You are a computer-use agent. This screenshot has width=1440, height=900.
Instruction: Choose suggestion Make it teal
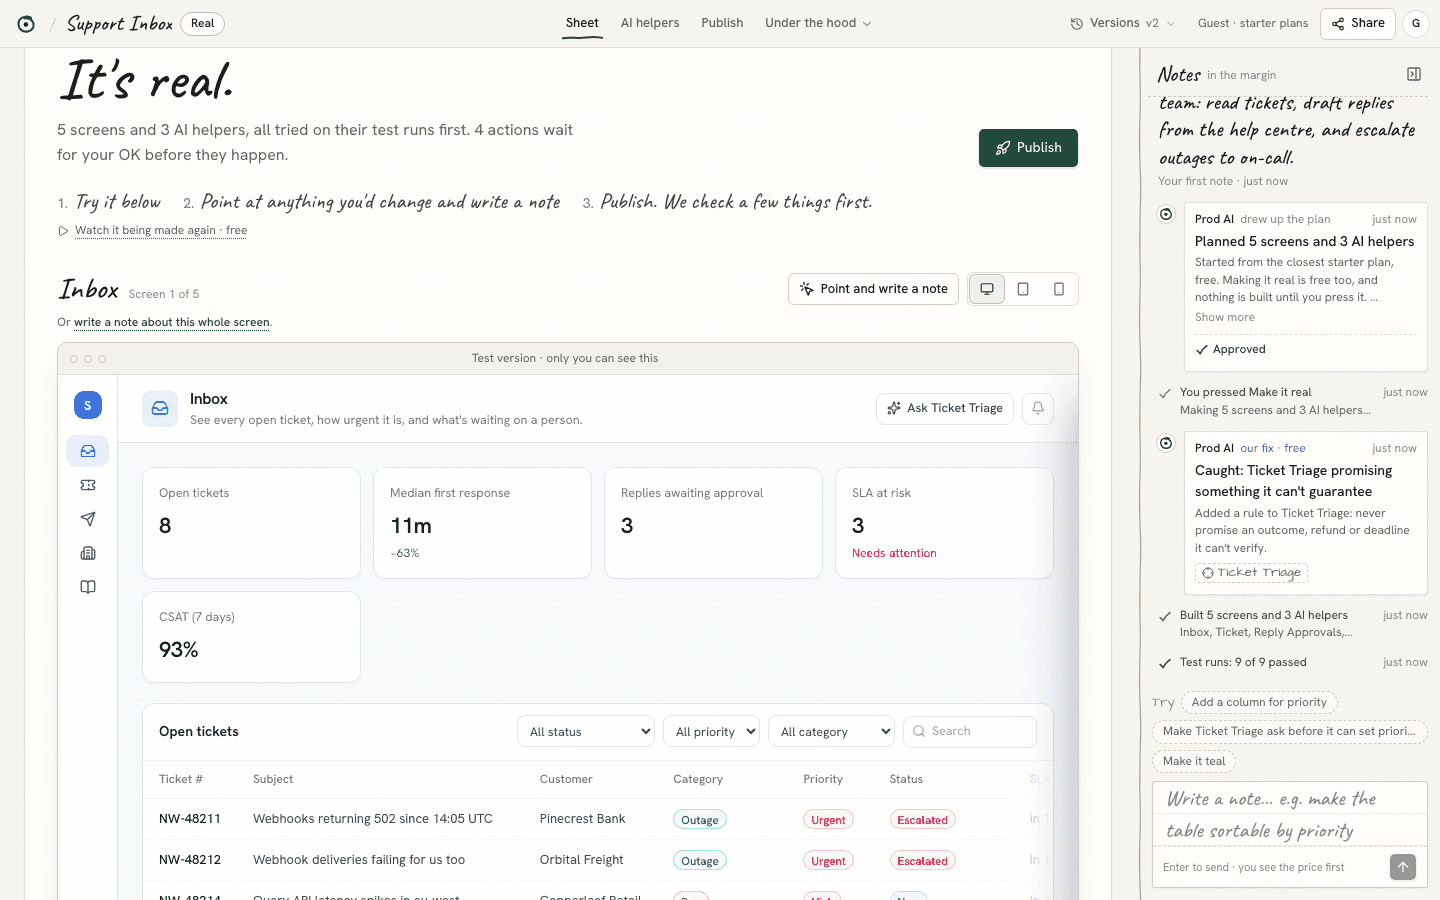(x=1194, y=761)
